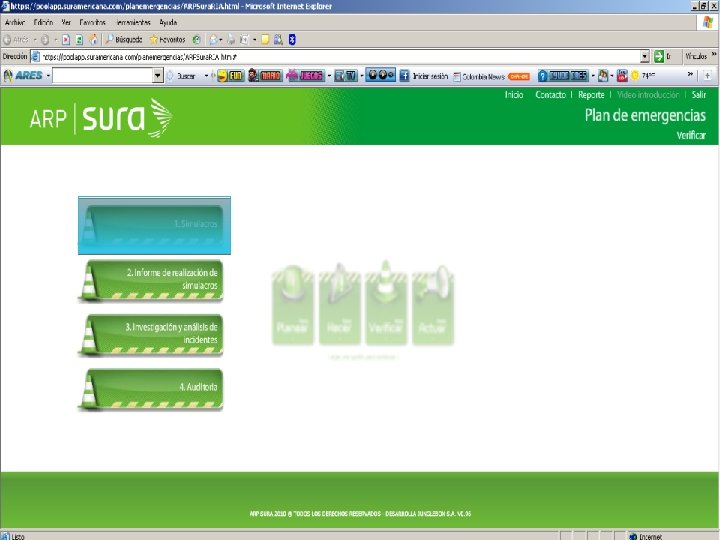
Task: Click the Stop loading icon
Action: click(66, 40)
